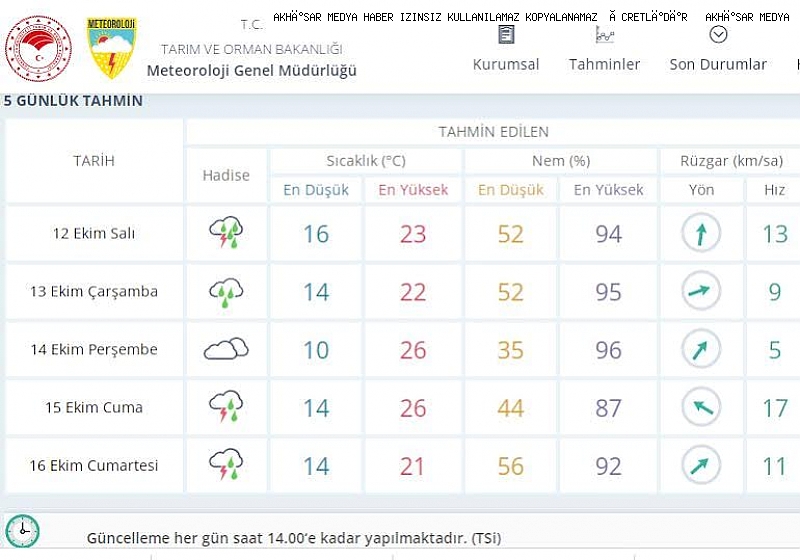Screen dimensions: 800x560
Task: Click the Ministry of Agriculture red emblem logo
Action: click(x=38, y=49)
